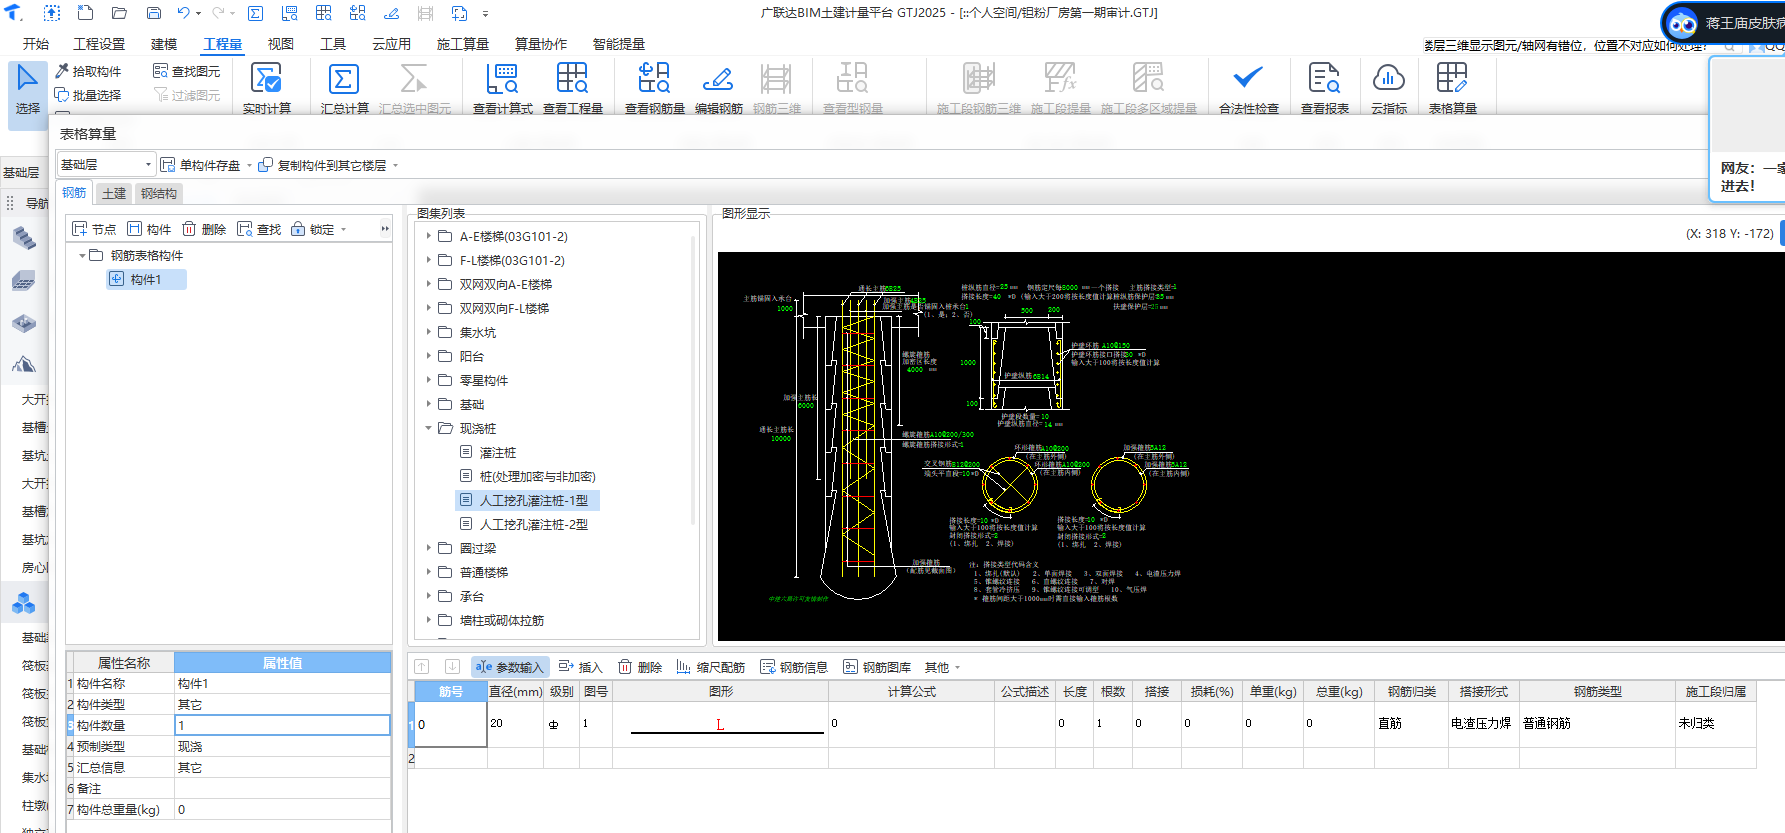Click 批量选择 tool
The height and width of the screenshot is (833, 1785).
tap(88, 95)
